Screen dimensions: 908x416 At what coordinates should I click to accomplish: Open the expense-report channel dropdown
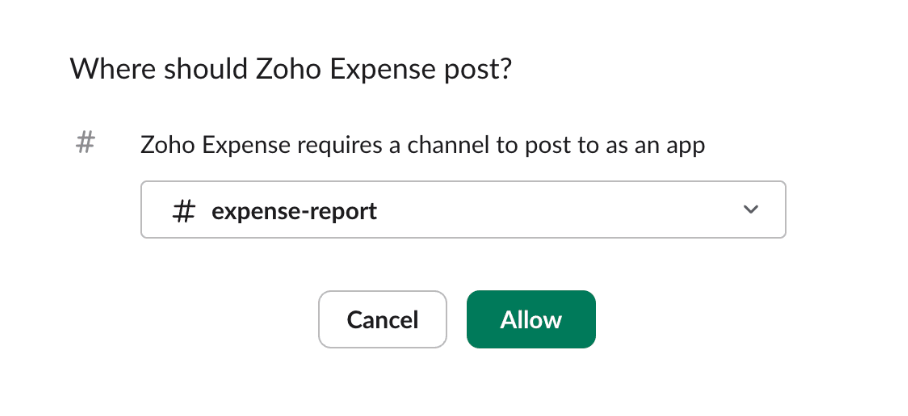(463, 210)
